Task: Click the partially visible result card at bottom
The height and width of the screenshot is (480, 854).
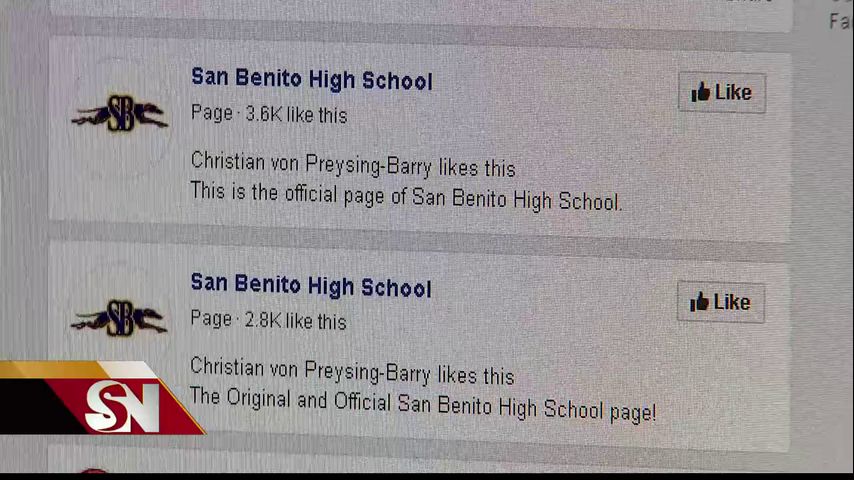Action: coord(419,458)
